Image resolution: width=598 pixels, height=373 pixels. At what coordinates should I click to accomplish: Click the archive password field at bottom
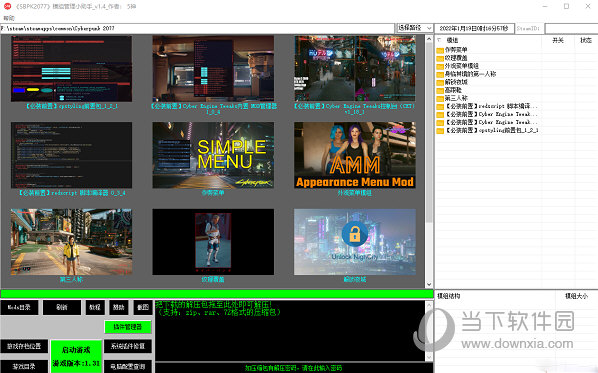pyautogui.click(x=294, y=368)
